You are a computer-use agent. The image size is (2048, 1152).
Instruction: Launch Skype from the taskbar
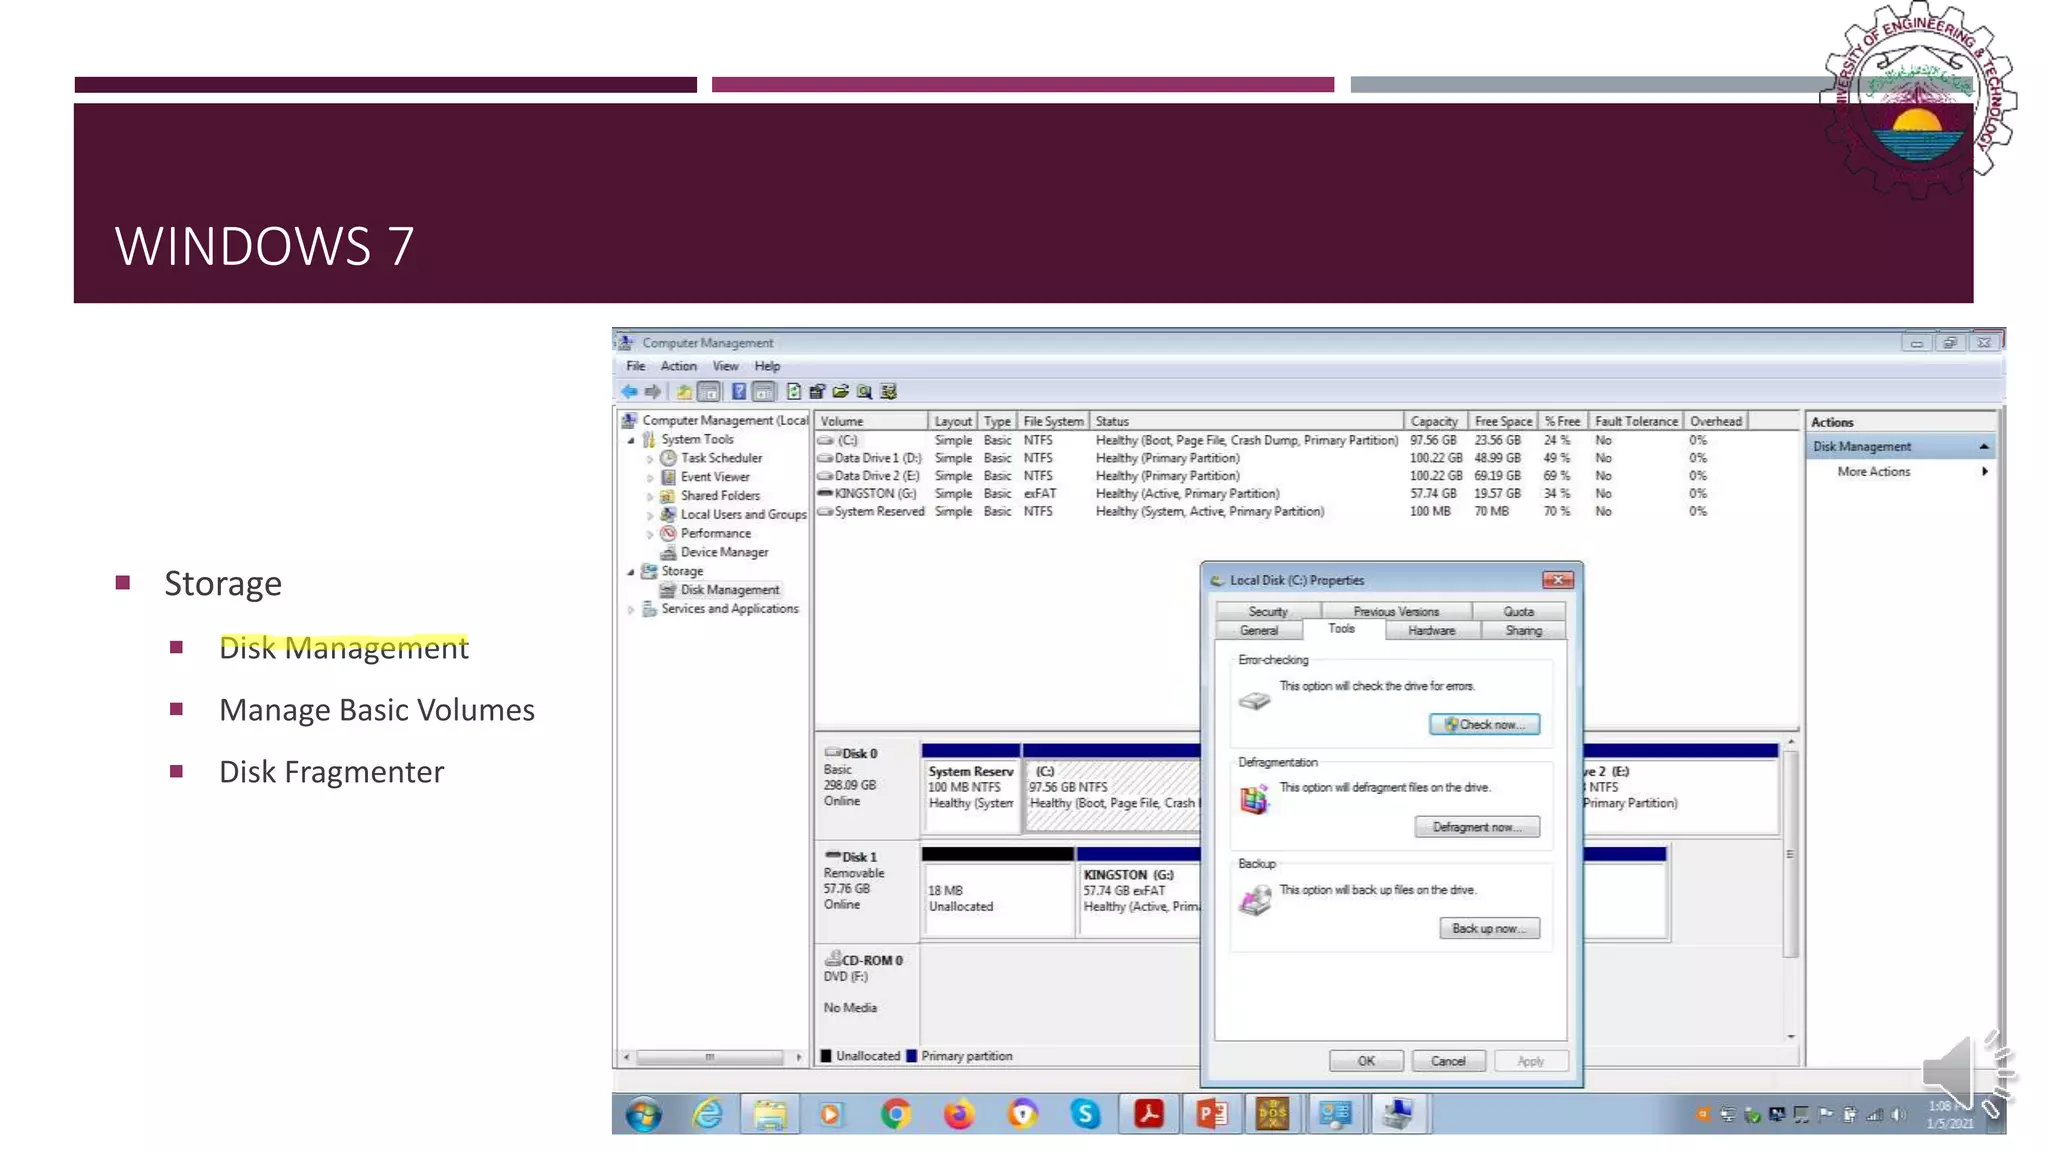(1085, 1113)
